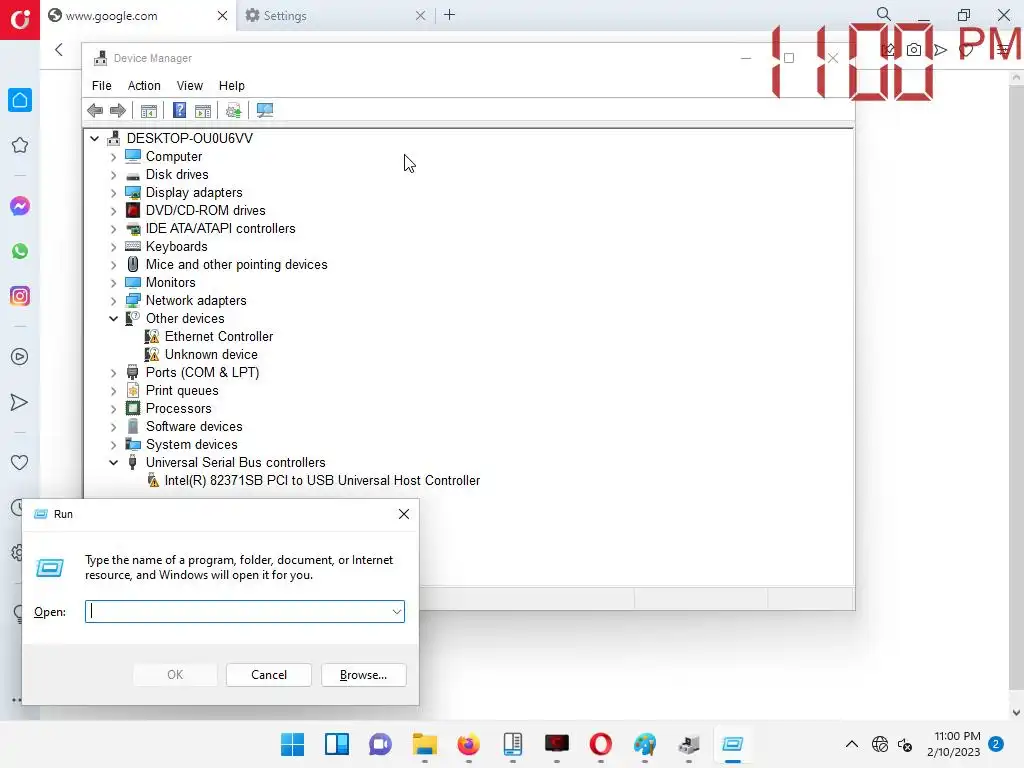
Task: Select IDE ATA/ATAPI controllers row
Action: [x=220, y=229]
